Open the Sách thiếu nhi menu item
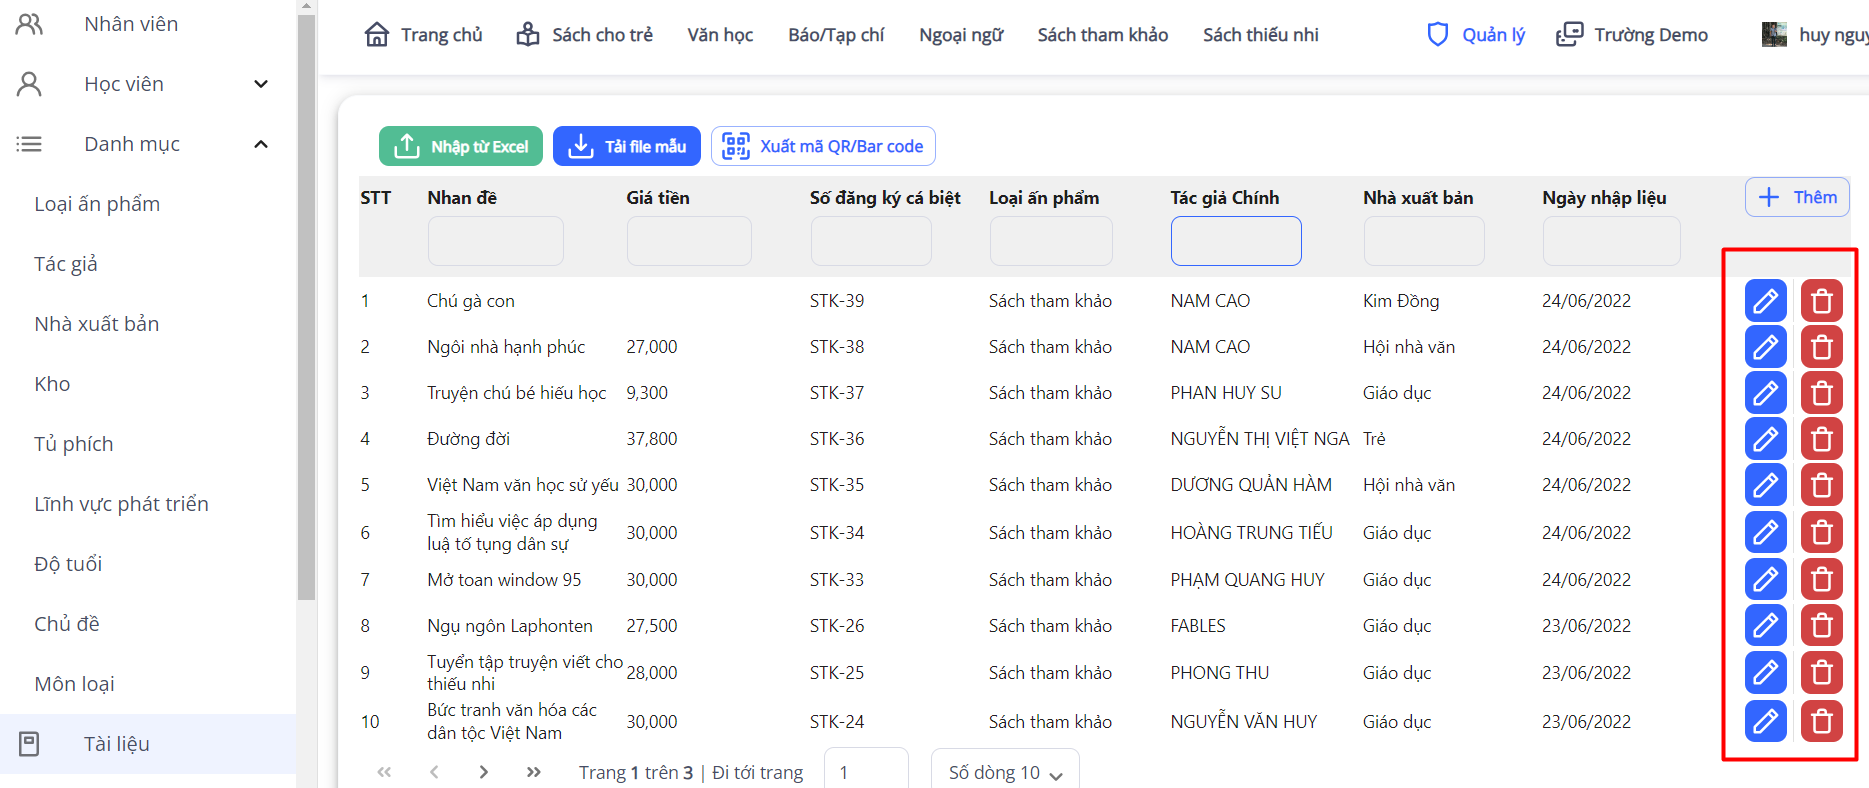This screenshot has width=1869, height=788. [x=1260, y=35]
